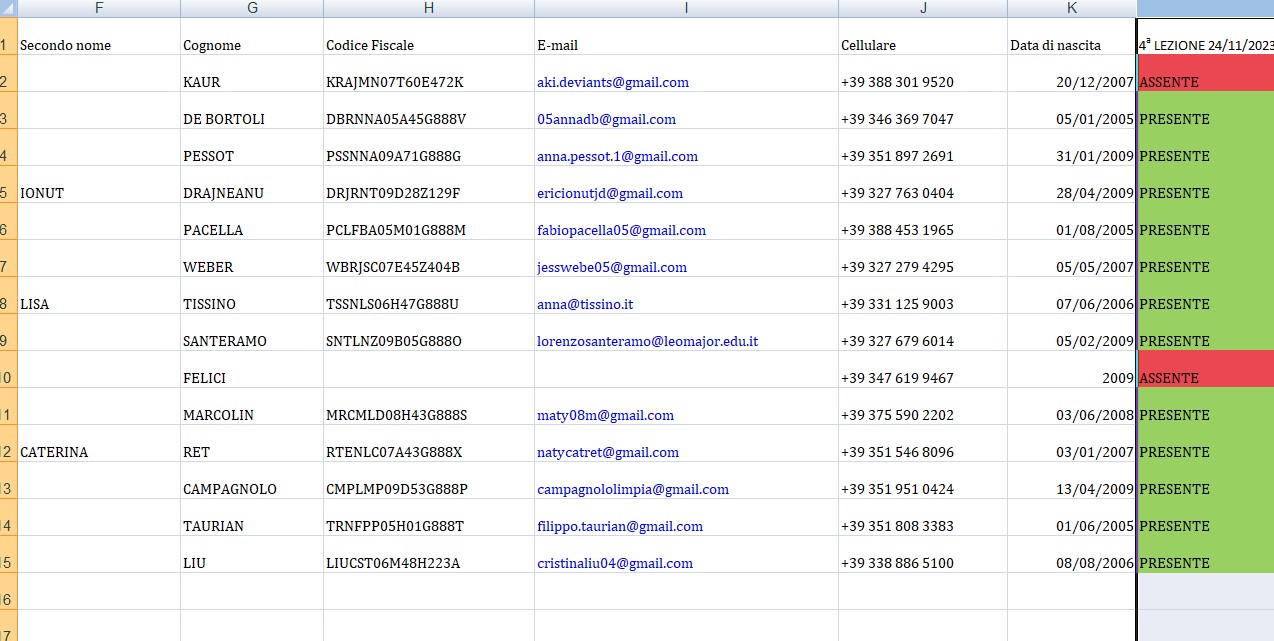
Task: Open email link anna.pessot.1@gmail.com
Action: (617, 156)
